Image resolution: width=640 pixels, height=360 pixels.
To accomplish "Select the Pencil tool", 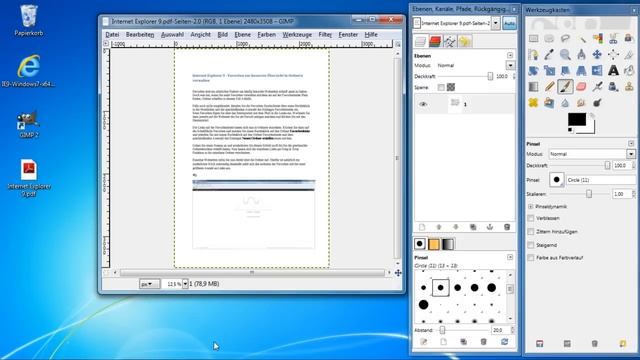I will coord(549,87).
